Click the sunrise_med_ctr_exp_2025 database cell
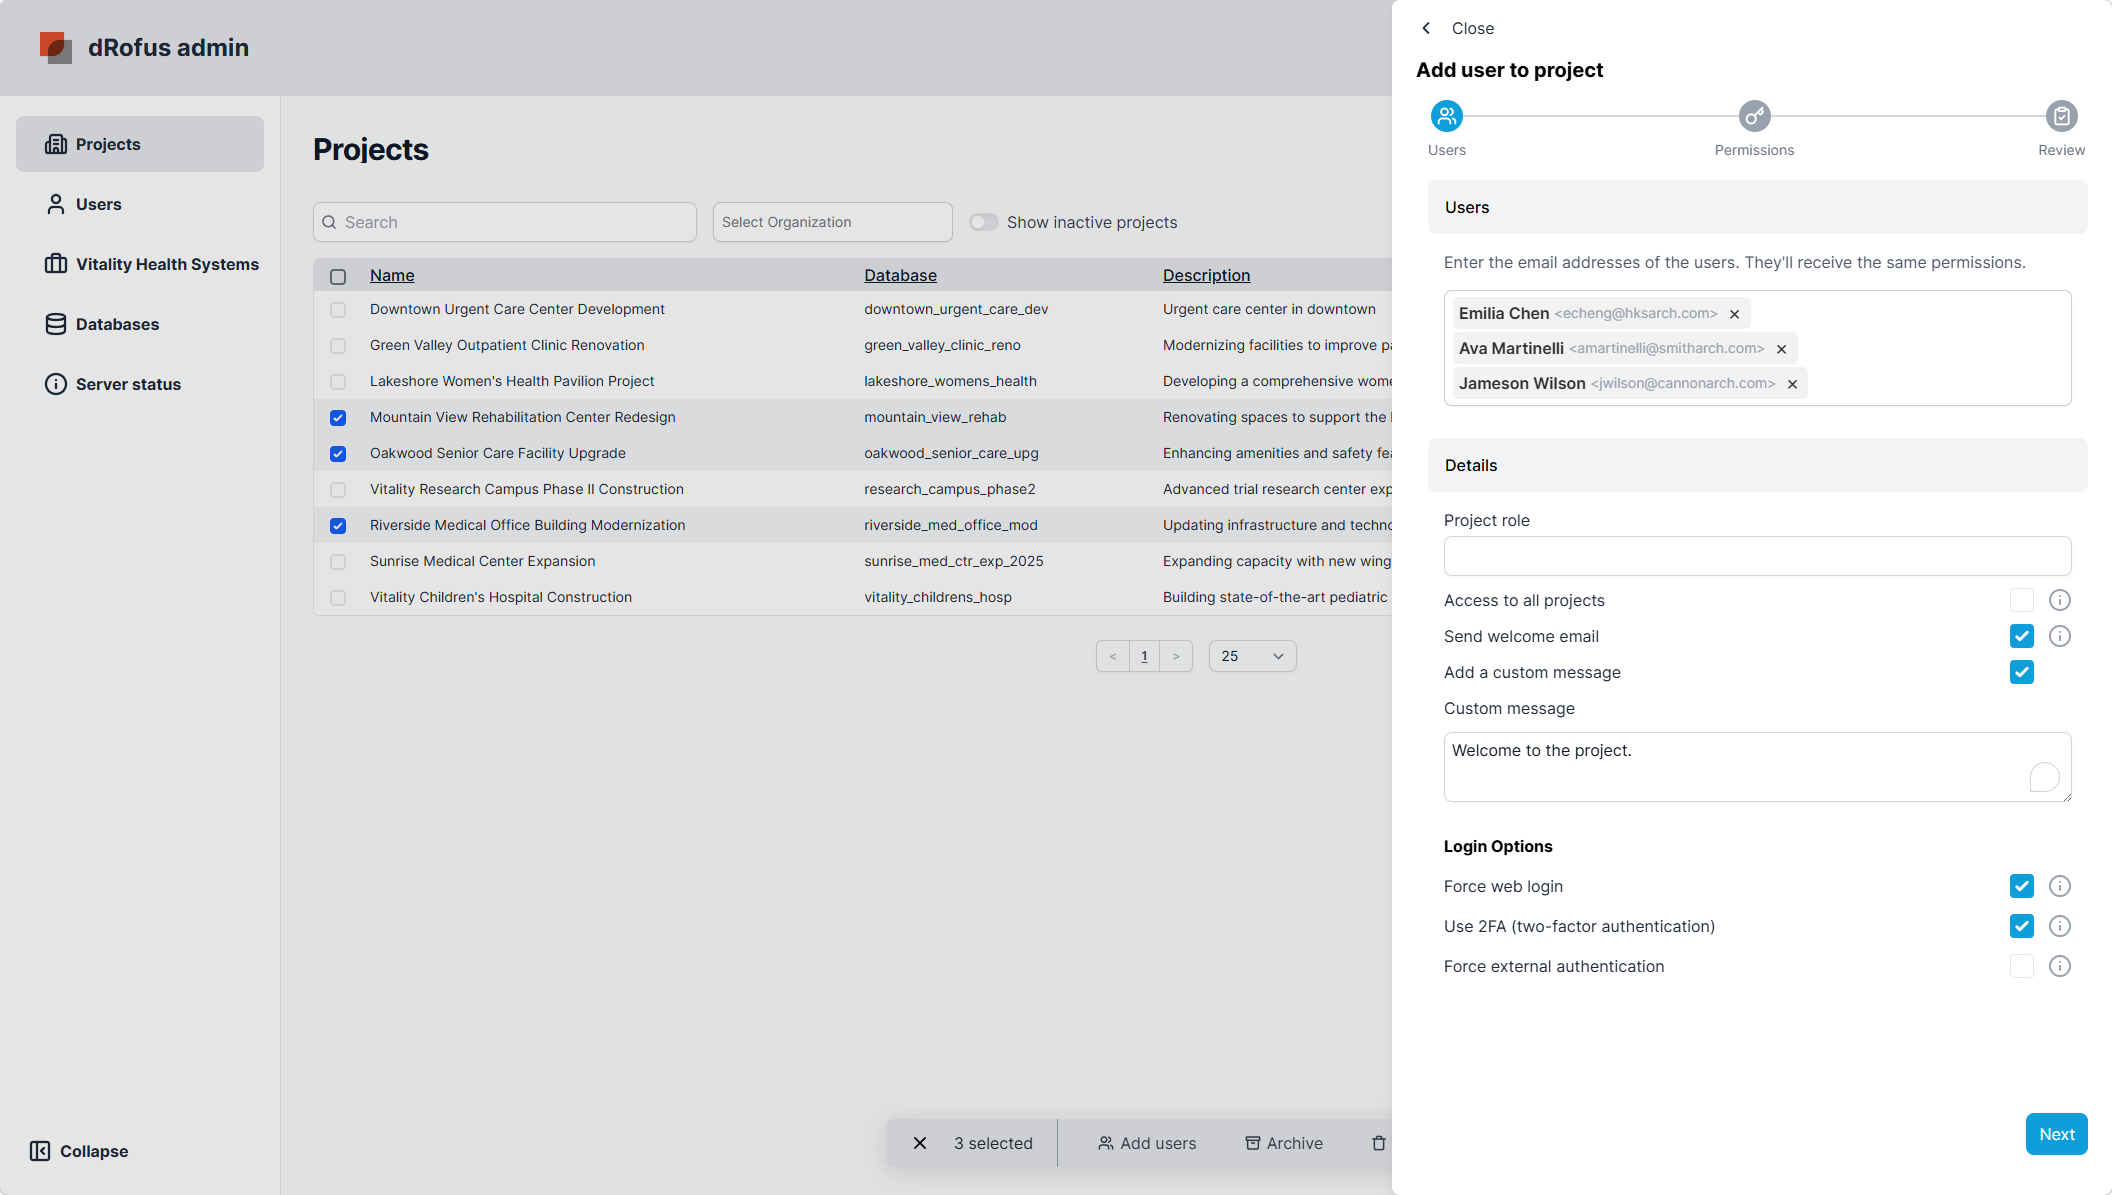 (x=954, y=561)
